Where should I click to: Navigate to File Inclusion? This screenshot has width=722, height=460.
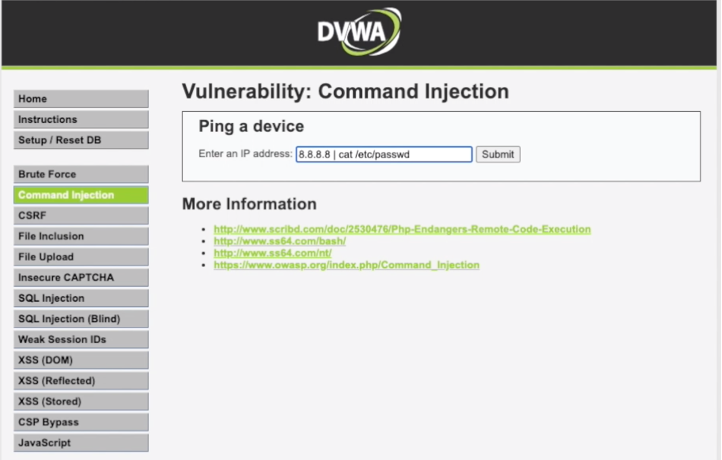tap(81, 237)
